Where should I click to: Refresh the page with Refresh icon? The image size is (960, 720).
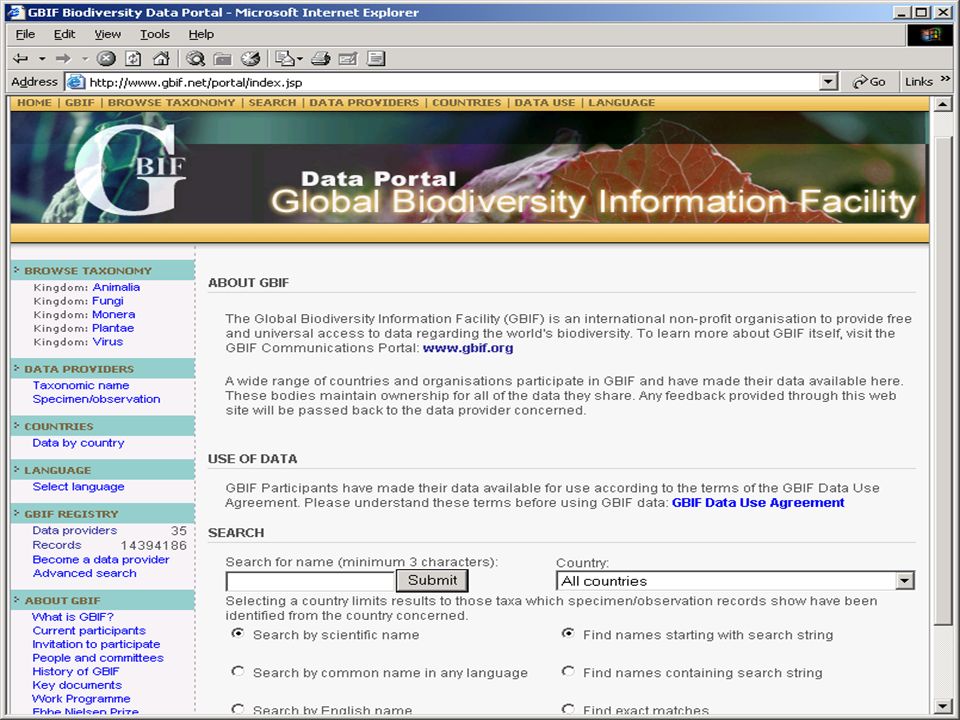pyautogui.click(x=133, y=59)
